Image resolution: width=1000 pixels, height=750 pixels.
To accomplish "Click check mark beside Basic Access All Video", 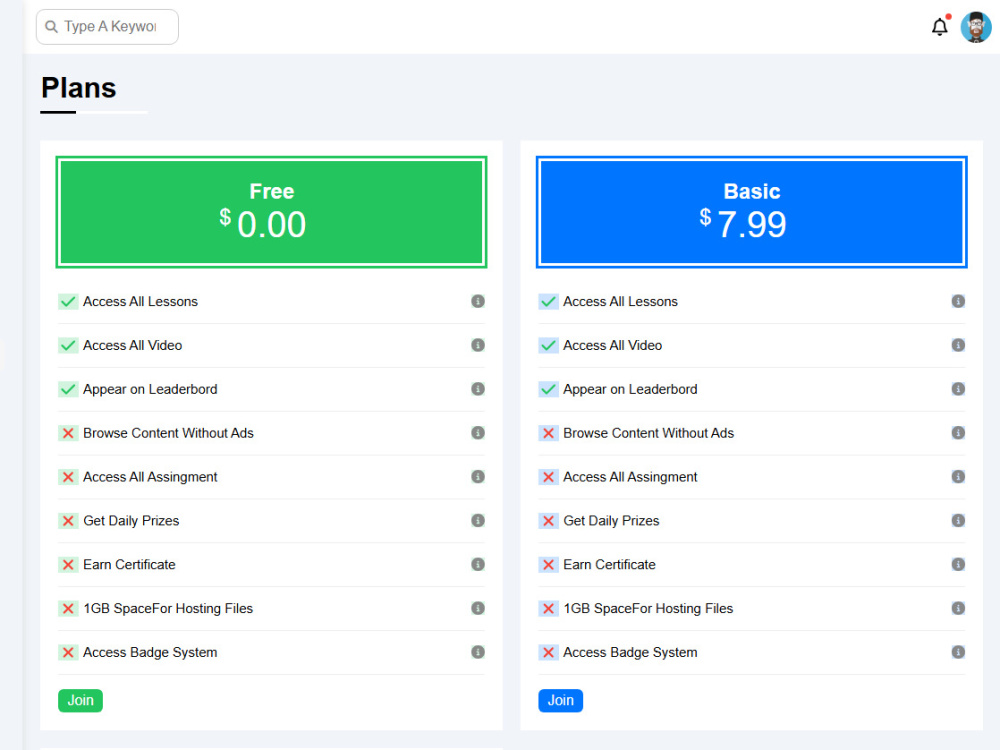I will [548, 346].
